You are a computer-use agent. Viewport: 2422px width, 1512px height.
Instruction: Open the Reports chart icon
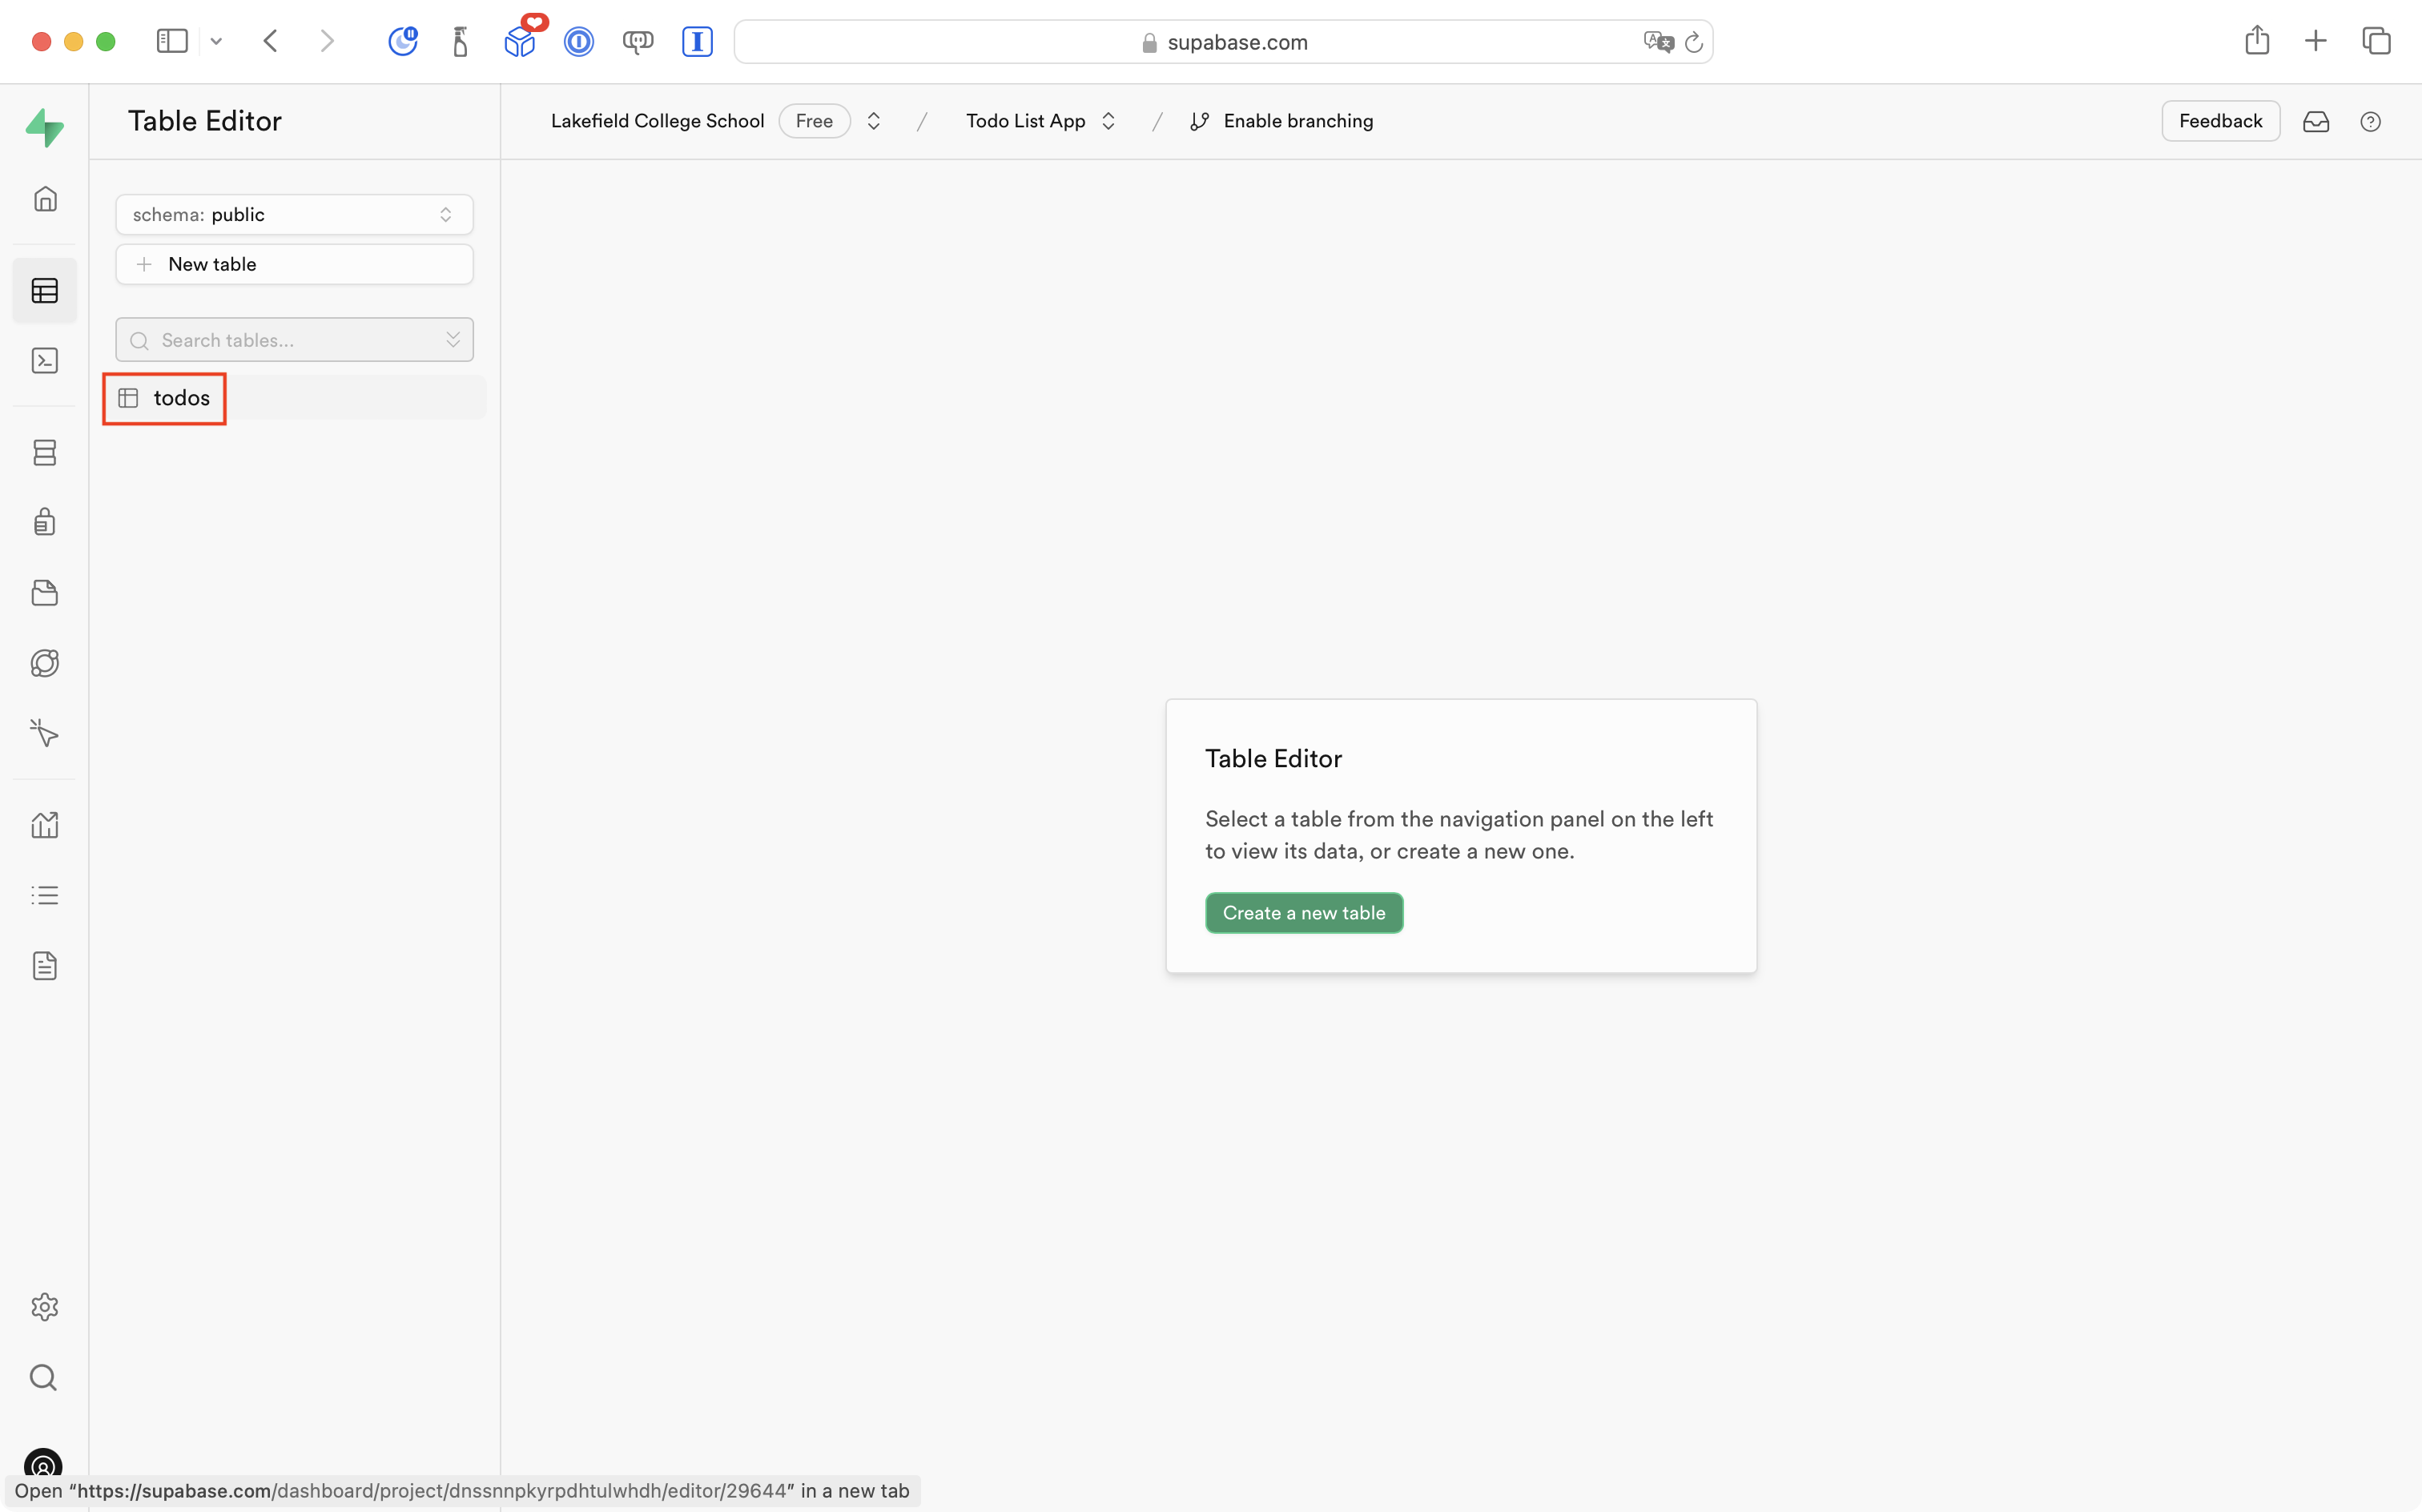[45, 824]
